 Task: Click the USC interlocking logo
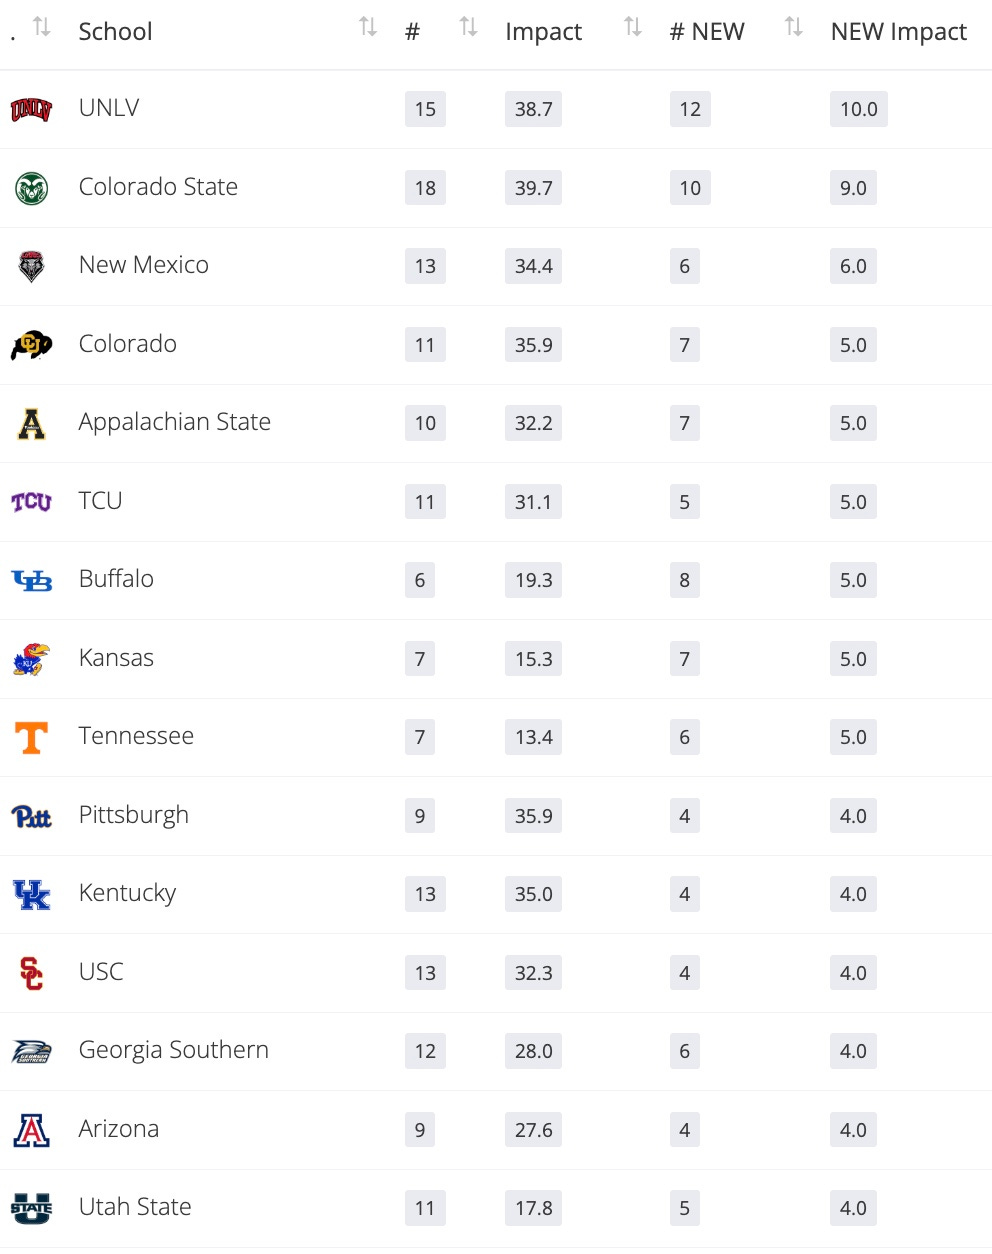coord(31,972)
